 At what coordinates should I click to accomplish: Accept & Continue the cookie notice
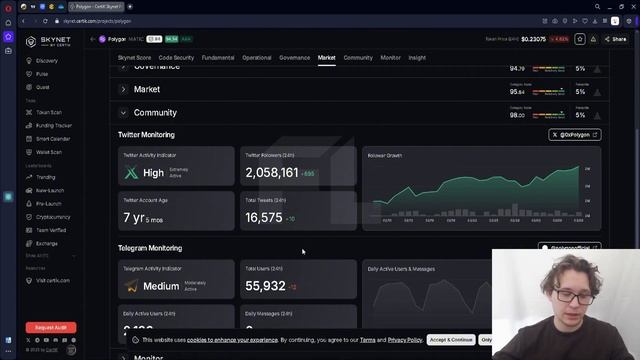pos(451,340)
